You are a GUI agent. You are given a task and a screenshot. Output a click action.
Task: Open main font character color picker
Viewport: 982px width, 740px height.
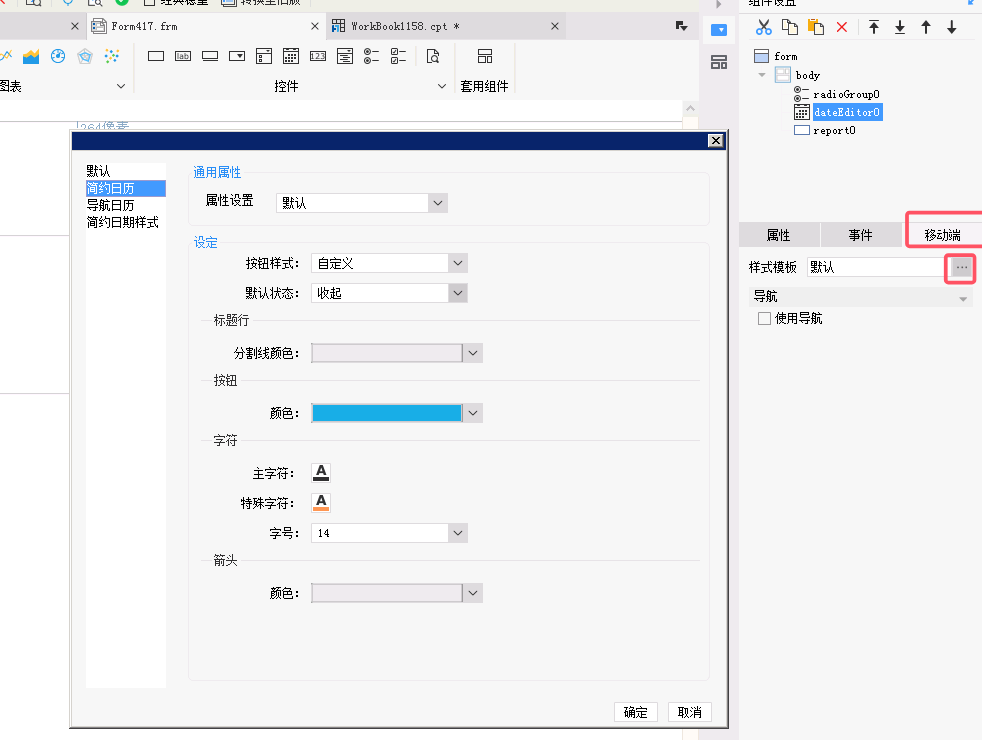[321, 473]
